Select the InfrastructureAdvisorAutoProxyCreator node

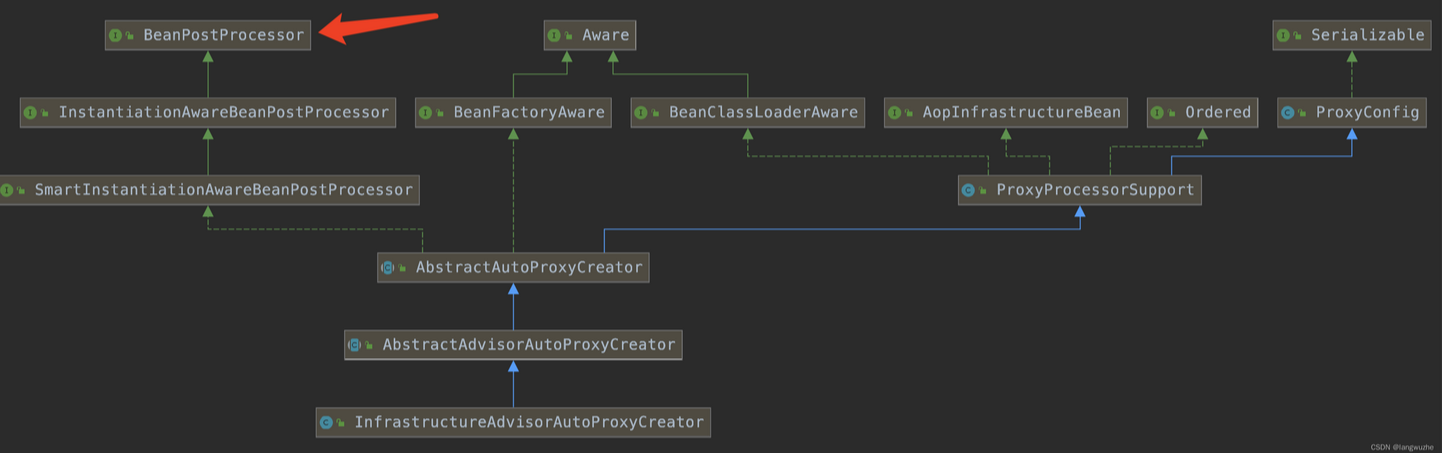(513, 422)
